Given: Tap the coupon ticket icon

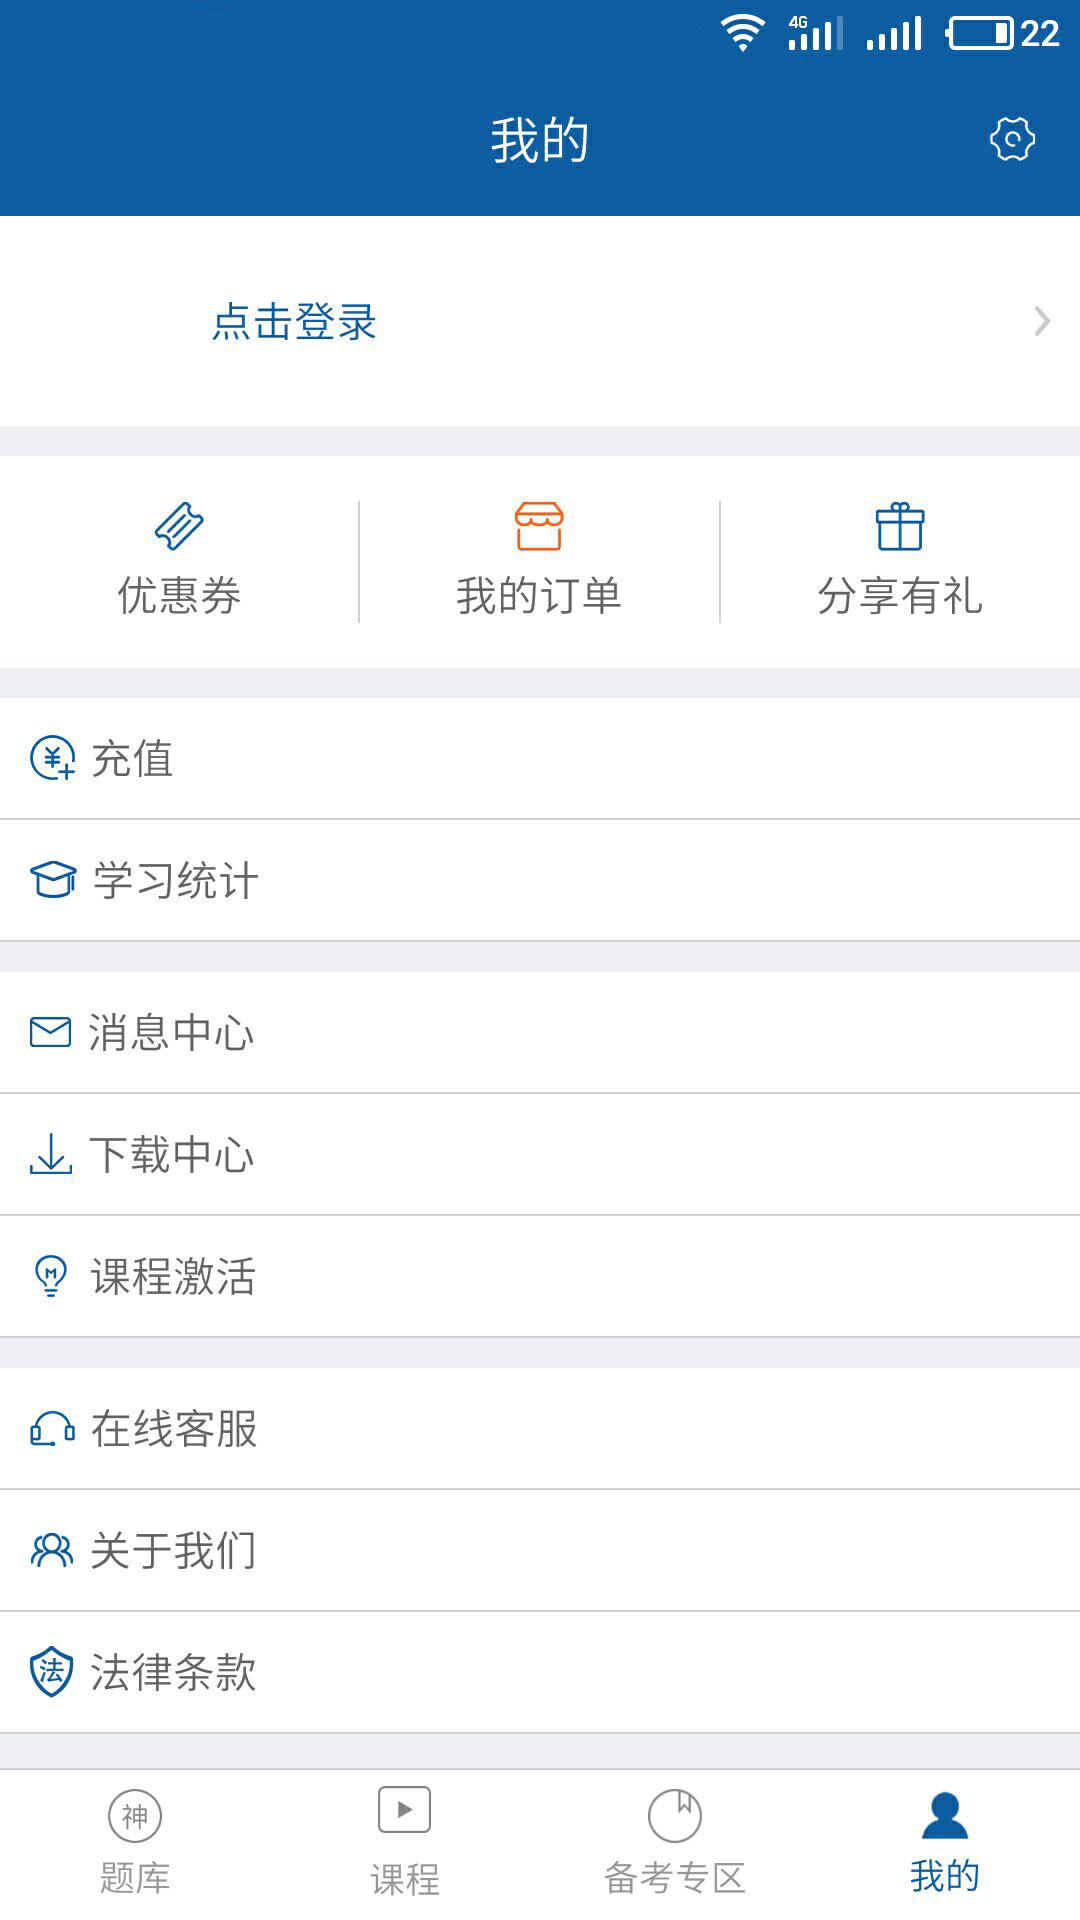Looking at the screenshot, I should point(179,526).
